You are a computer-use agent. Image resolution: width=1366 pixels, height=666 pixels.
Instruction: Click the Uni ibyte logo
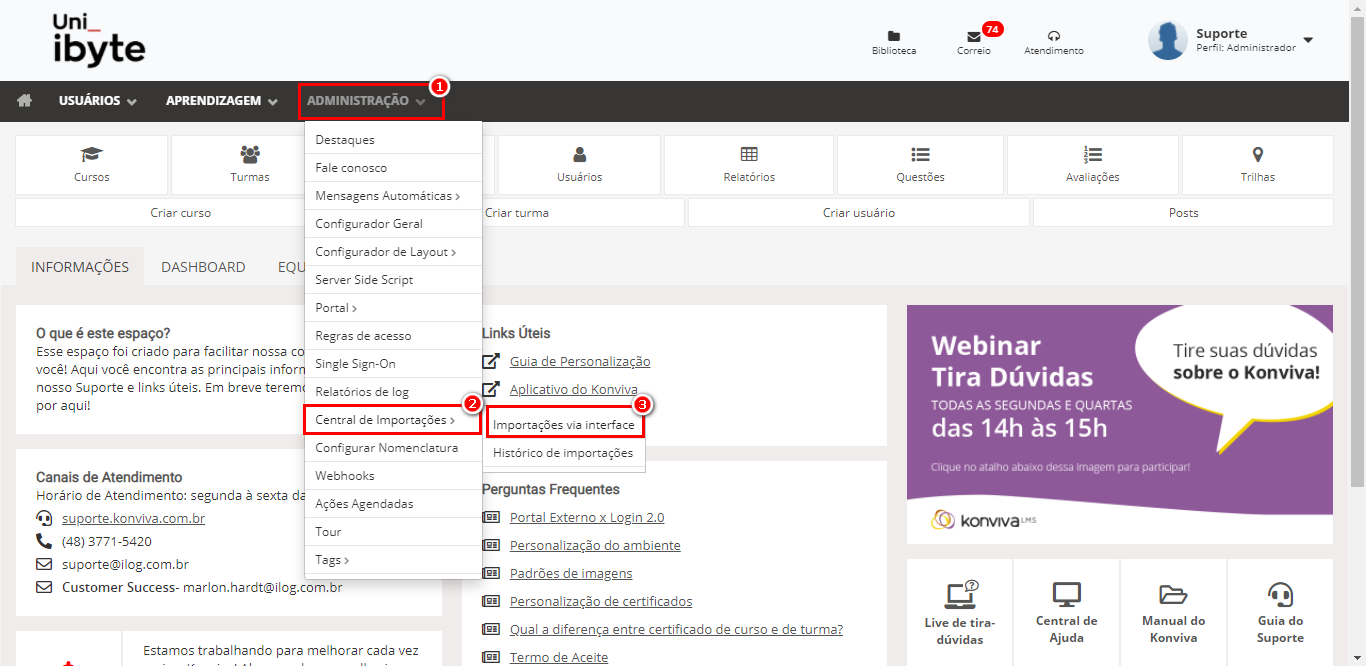pos(99,40)
